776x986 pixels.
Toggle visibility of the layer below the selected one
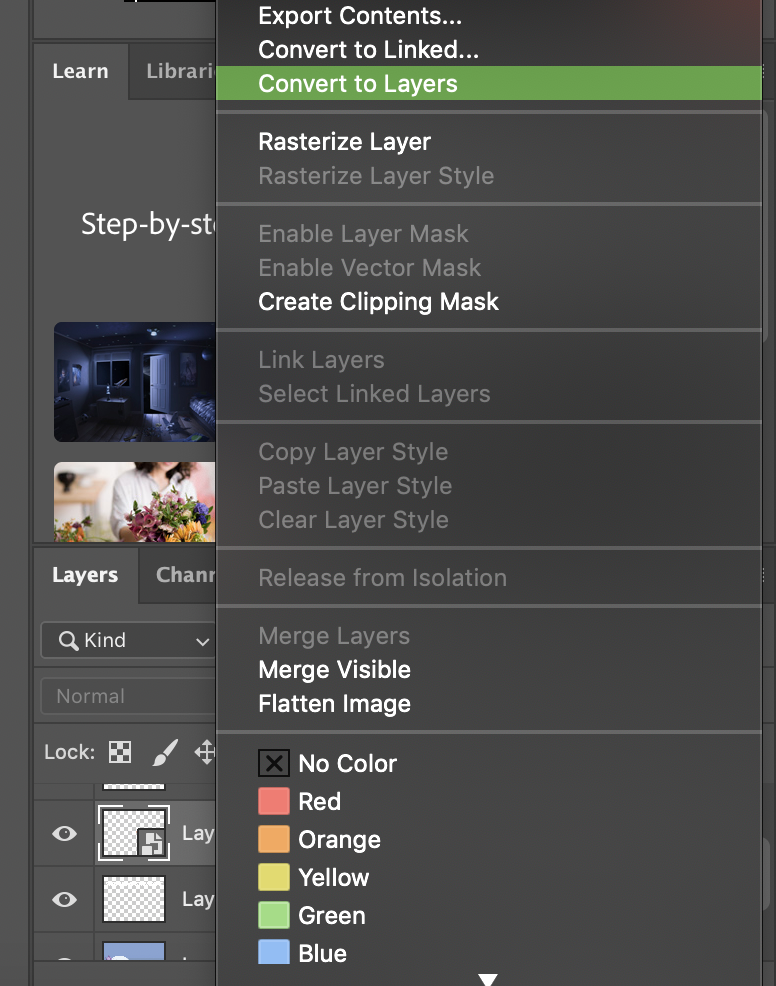65,899
